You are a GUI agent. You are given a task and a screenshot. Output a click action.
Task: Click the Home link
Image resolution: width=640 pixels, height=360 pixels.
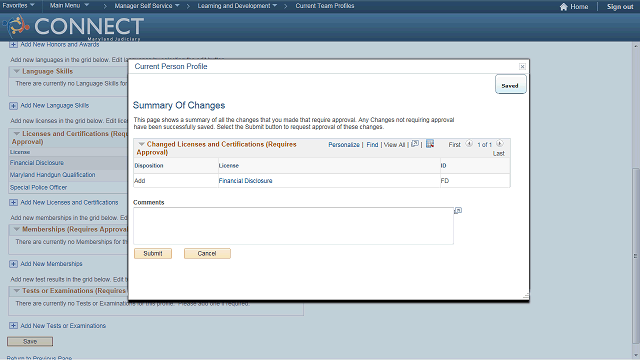[x=579, y=7]
